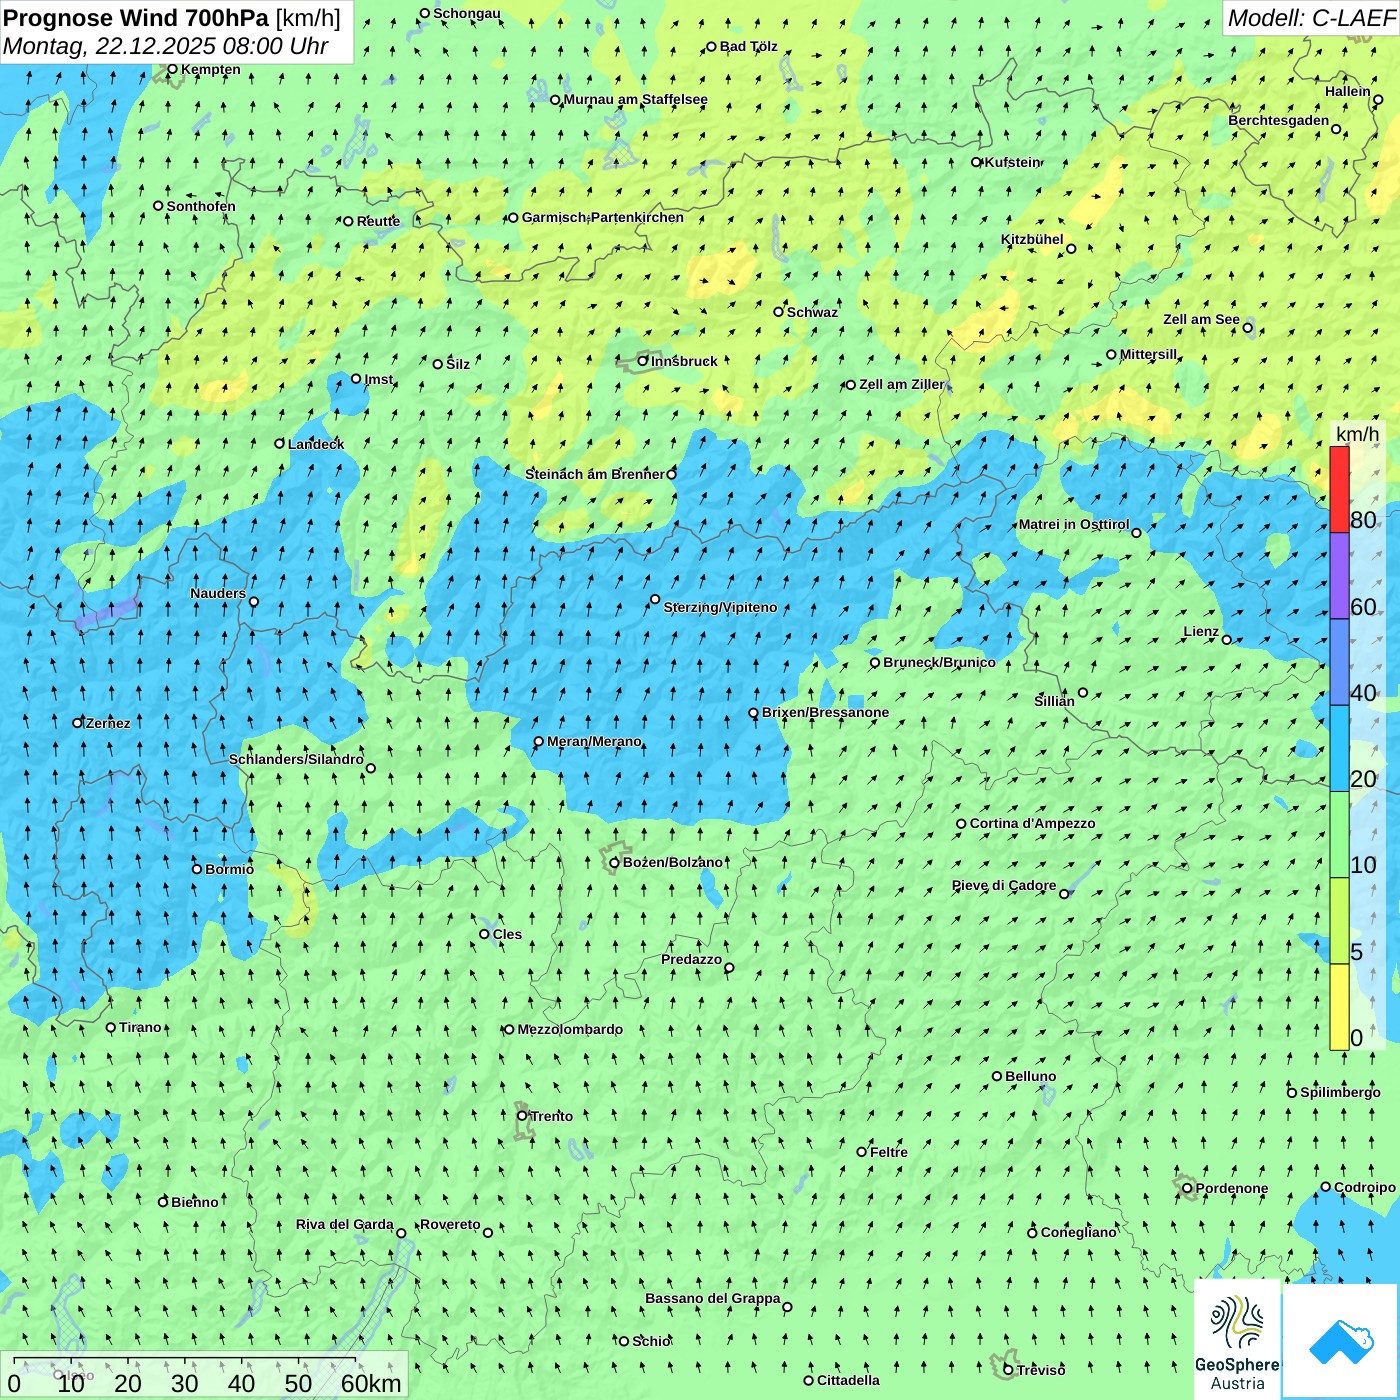This screenshot has height=1400, width=1400.
Task: Click the 'Schio' label
Action: coord(652,1342)
